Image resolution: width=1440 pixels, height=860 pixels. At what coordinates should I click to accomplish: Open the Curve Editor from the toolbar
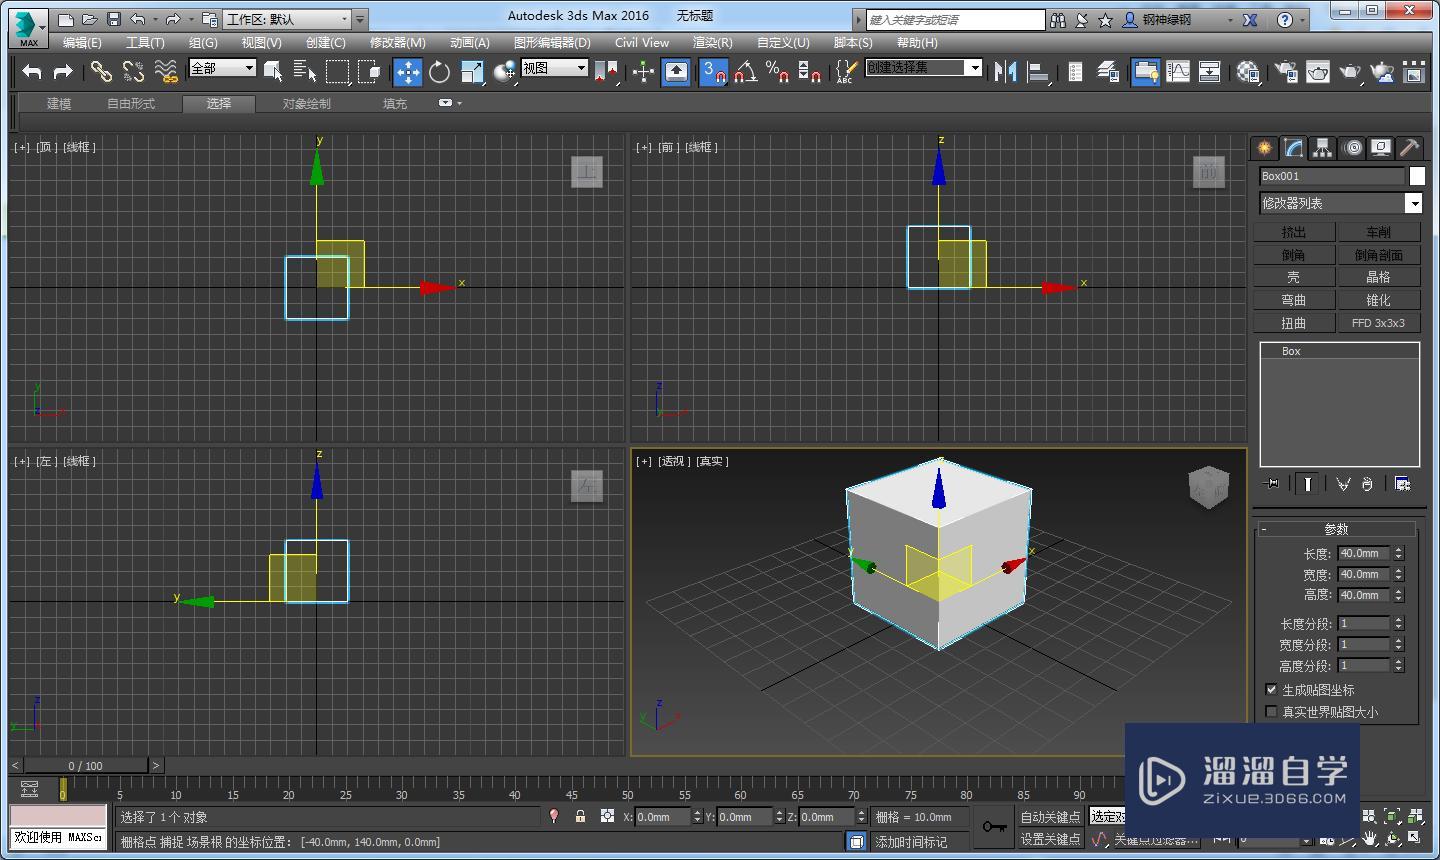tap(1179, 71)
